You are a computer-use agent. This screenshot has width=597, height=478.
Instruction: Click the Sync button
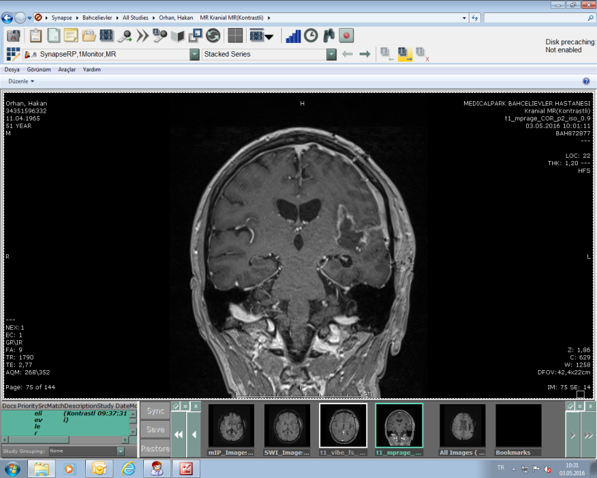click(x=155, y=411)
